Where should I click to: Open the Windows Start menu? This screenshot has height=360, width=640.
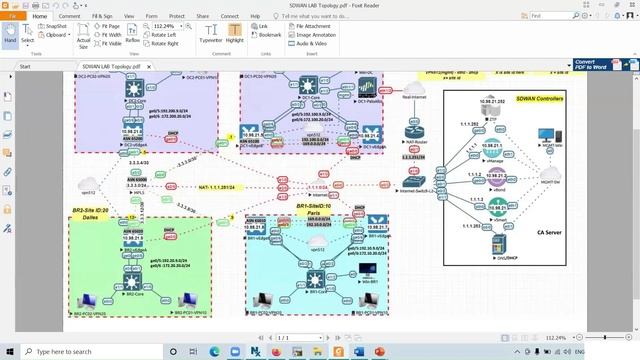10,351
